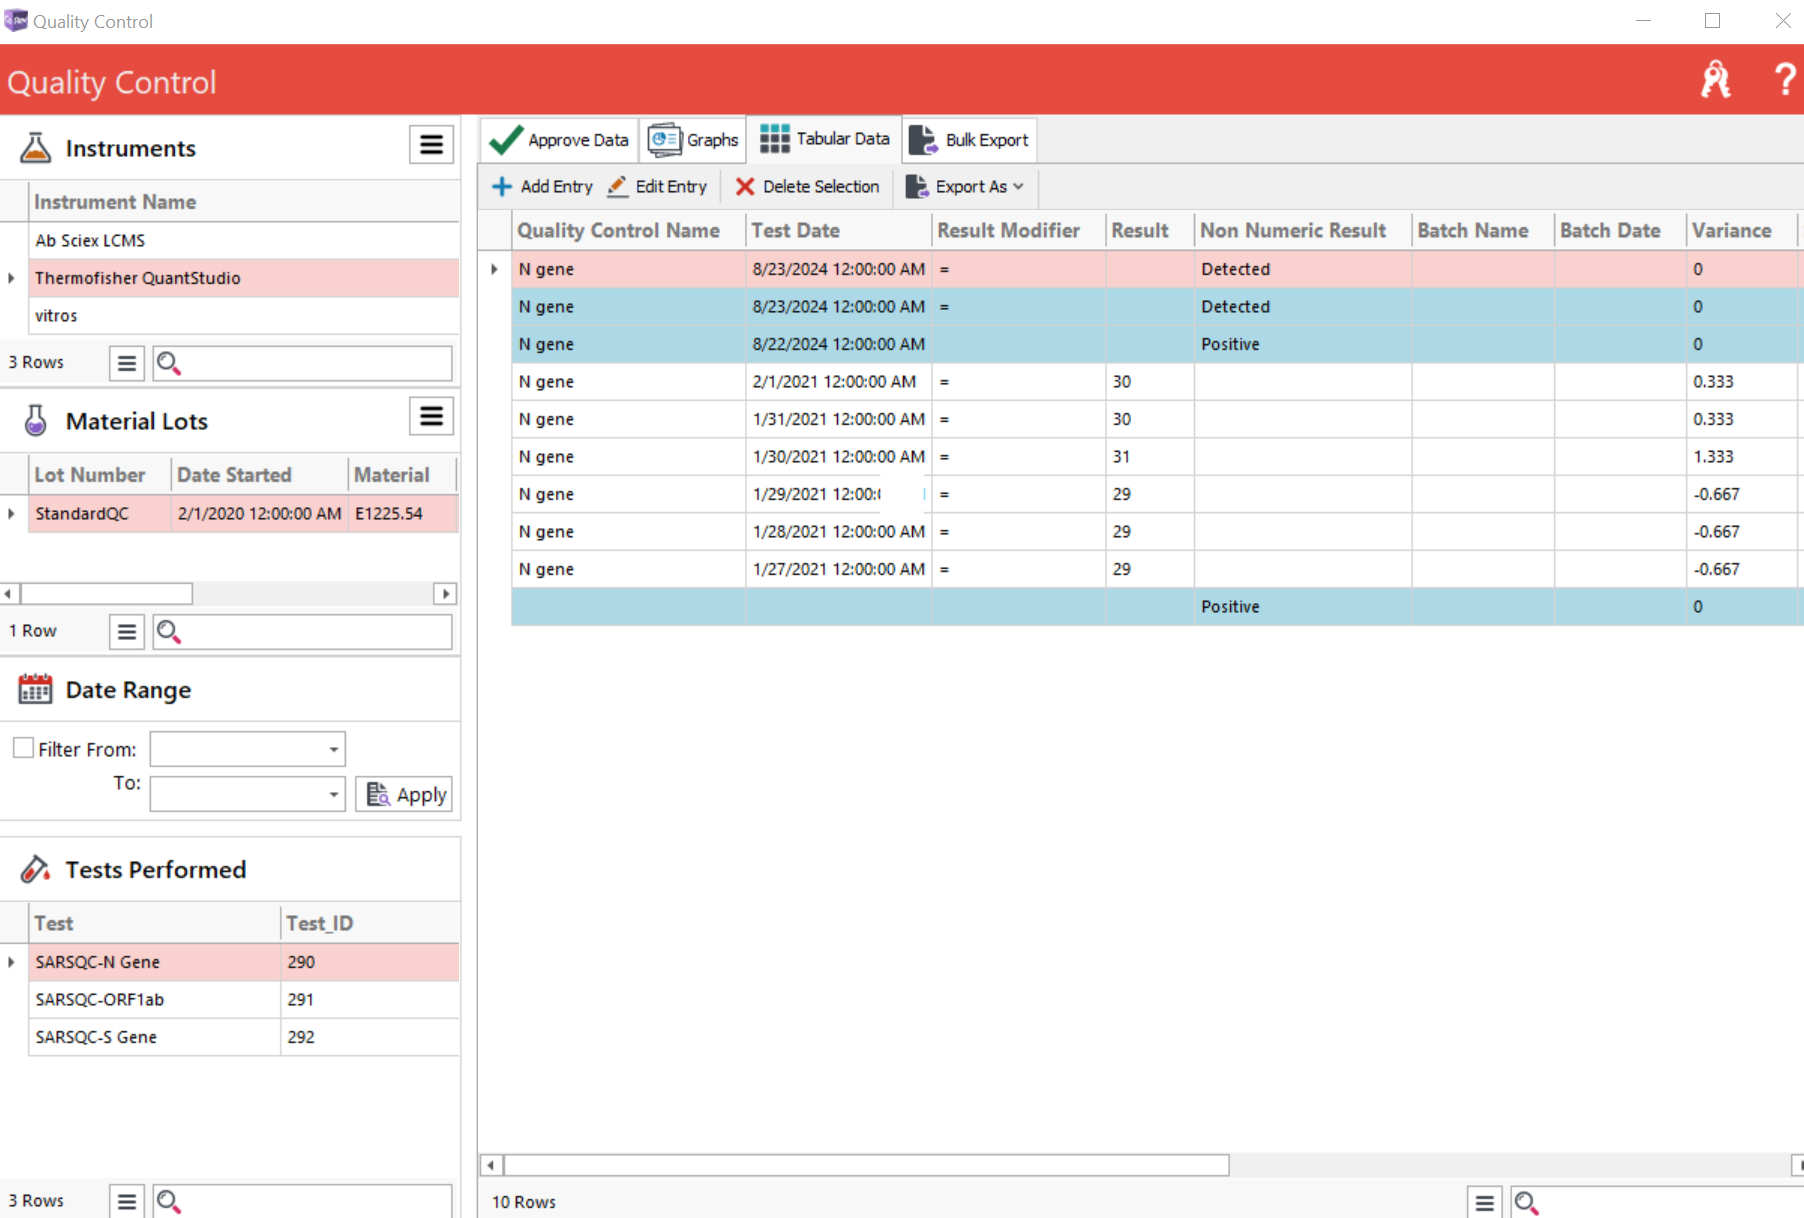Sort by Test Date column header
The height and width of the screenshot is (1218, 1804).
(838, 231)
